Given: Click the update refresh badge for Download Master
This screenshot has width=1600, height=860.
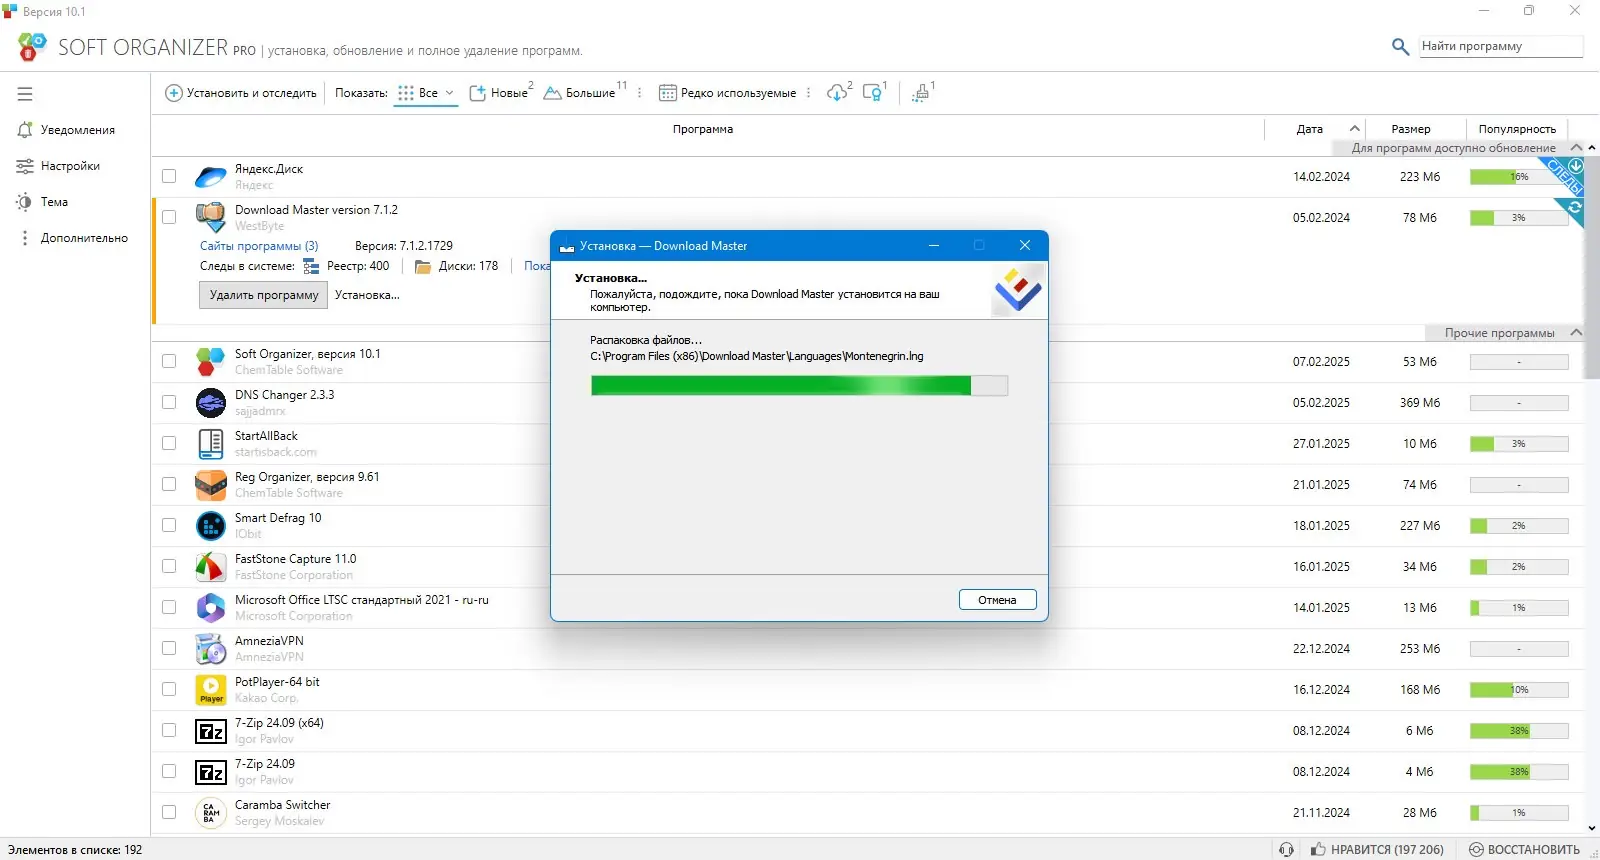Looking at the screenshot, I should (x=1575, y=207).
